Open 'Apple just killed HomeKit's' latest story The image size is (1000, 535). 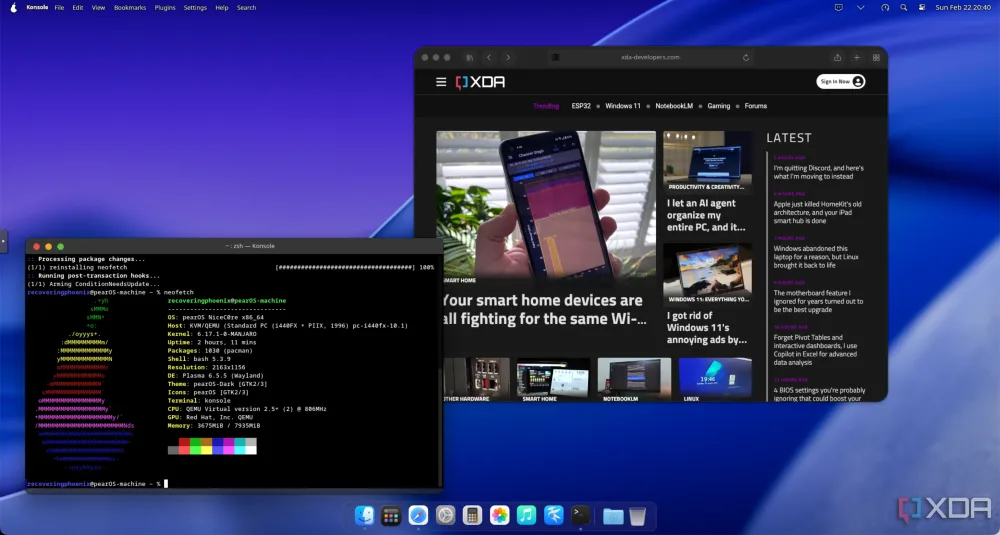tap(818, 212)
